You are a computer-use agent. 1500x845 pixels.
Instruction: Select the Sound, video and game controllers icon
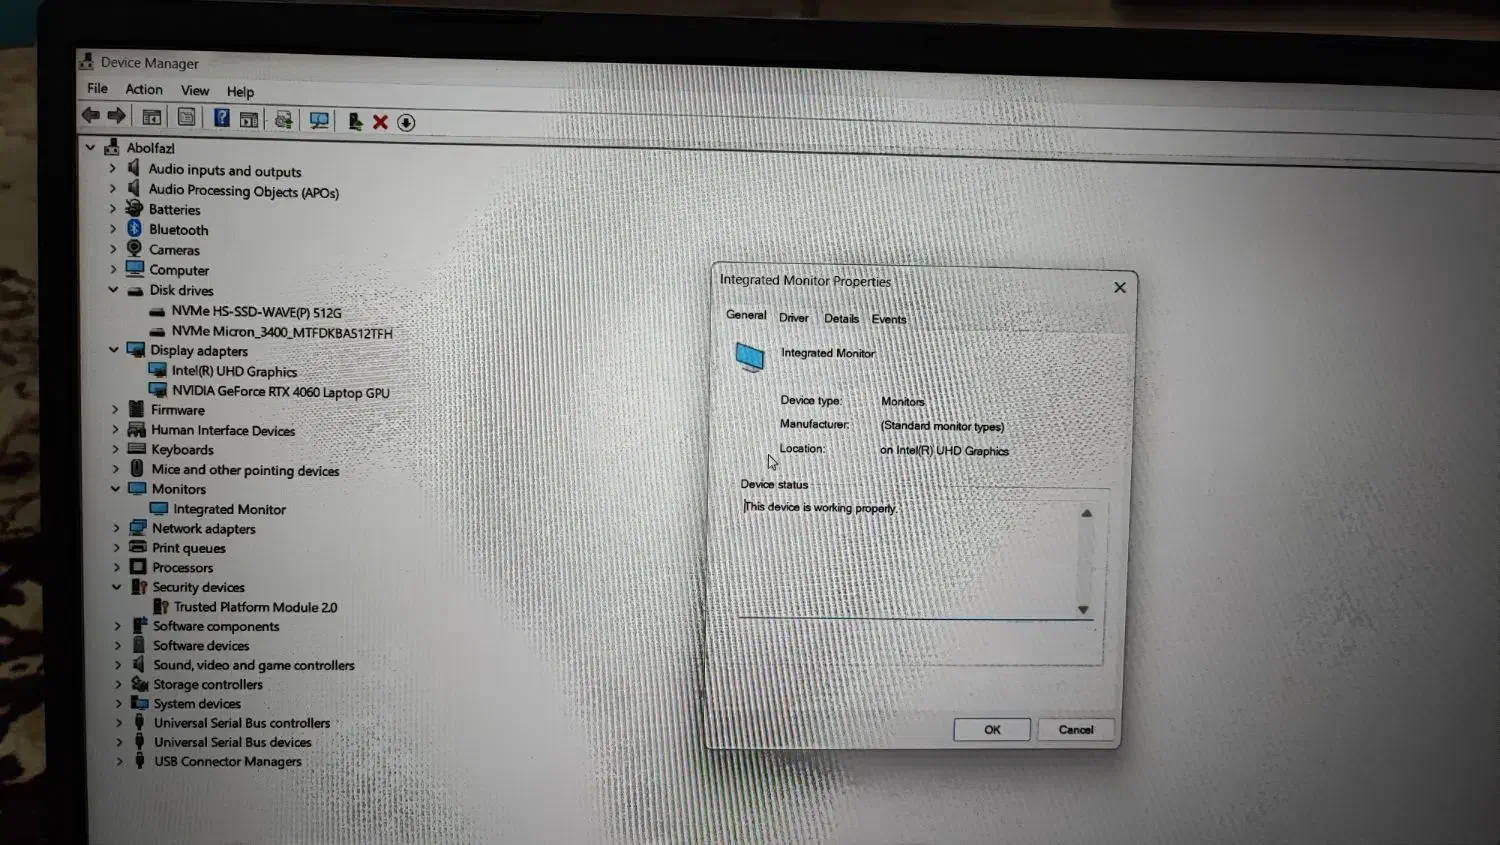coord(139,664)
